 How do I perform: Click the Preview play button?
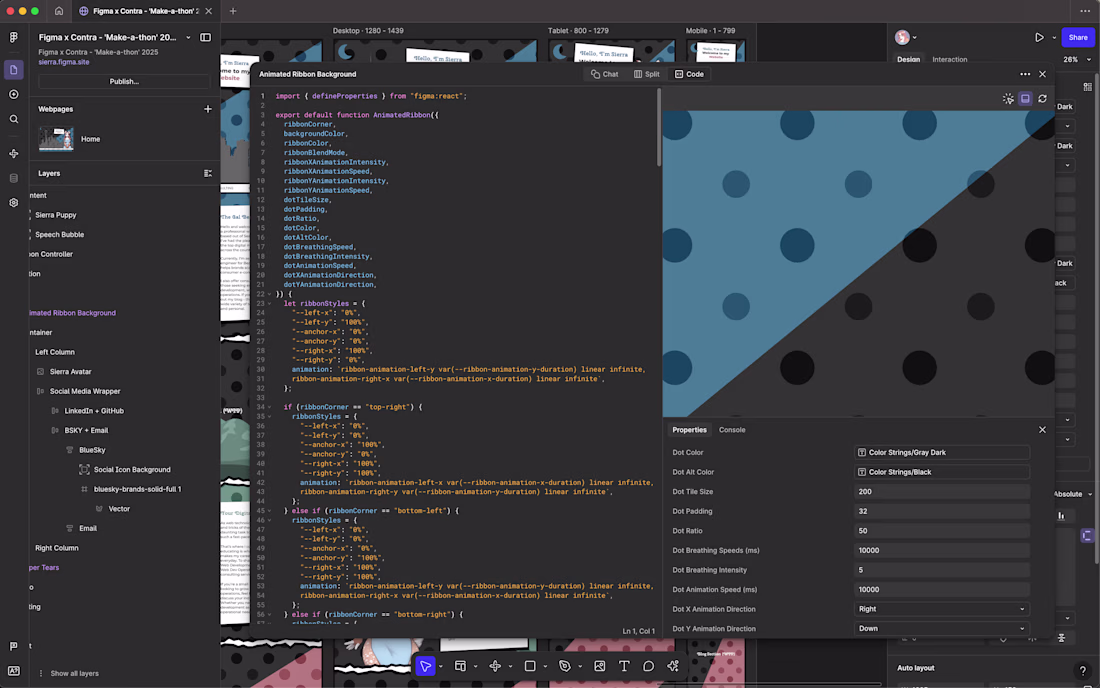[x=1039, y=37]
